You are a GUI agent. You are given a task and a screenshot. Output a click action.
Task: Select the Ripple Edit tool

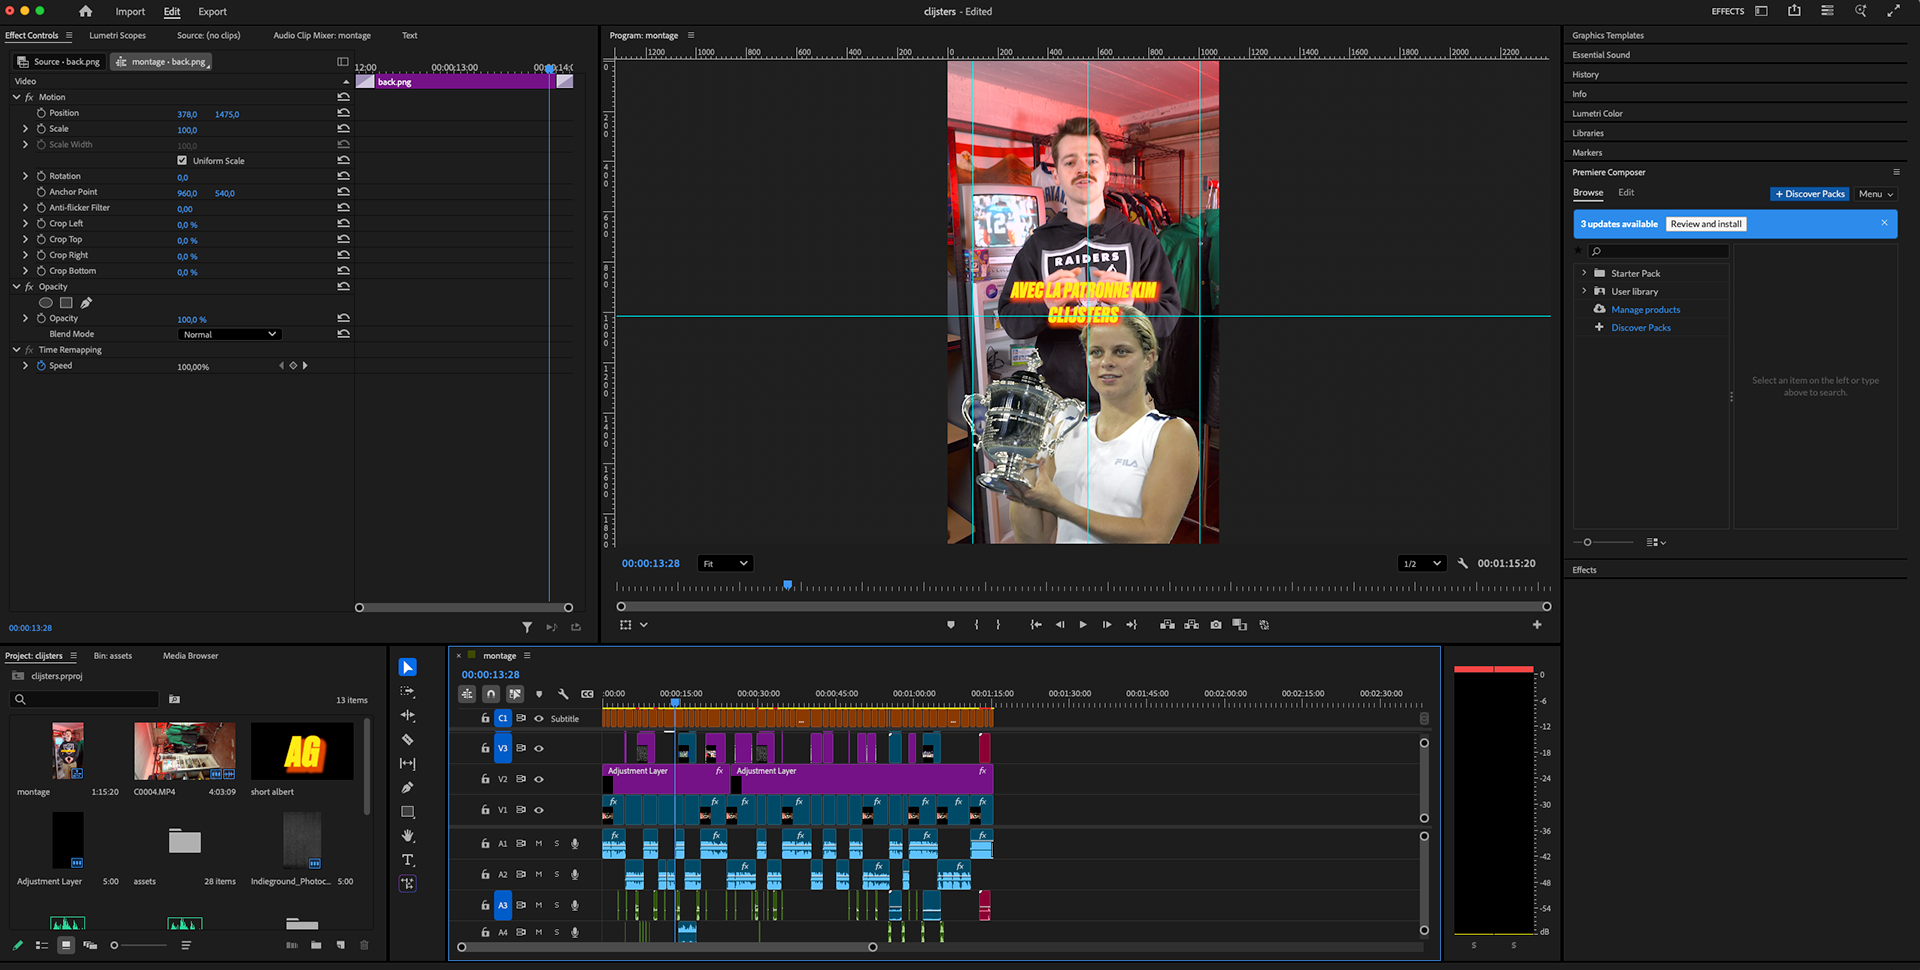point(407,715)
